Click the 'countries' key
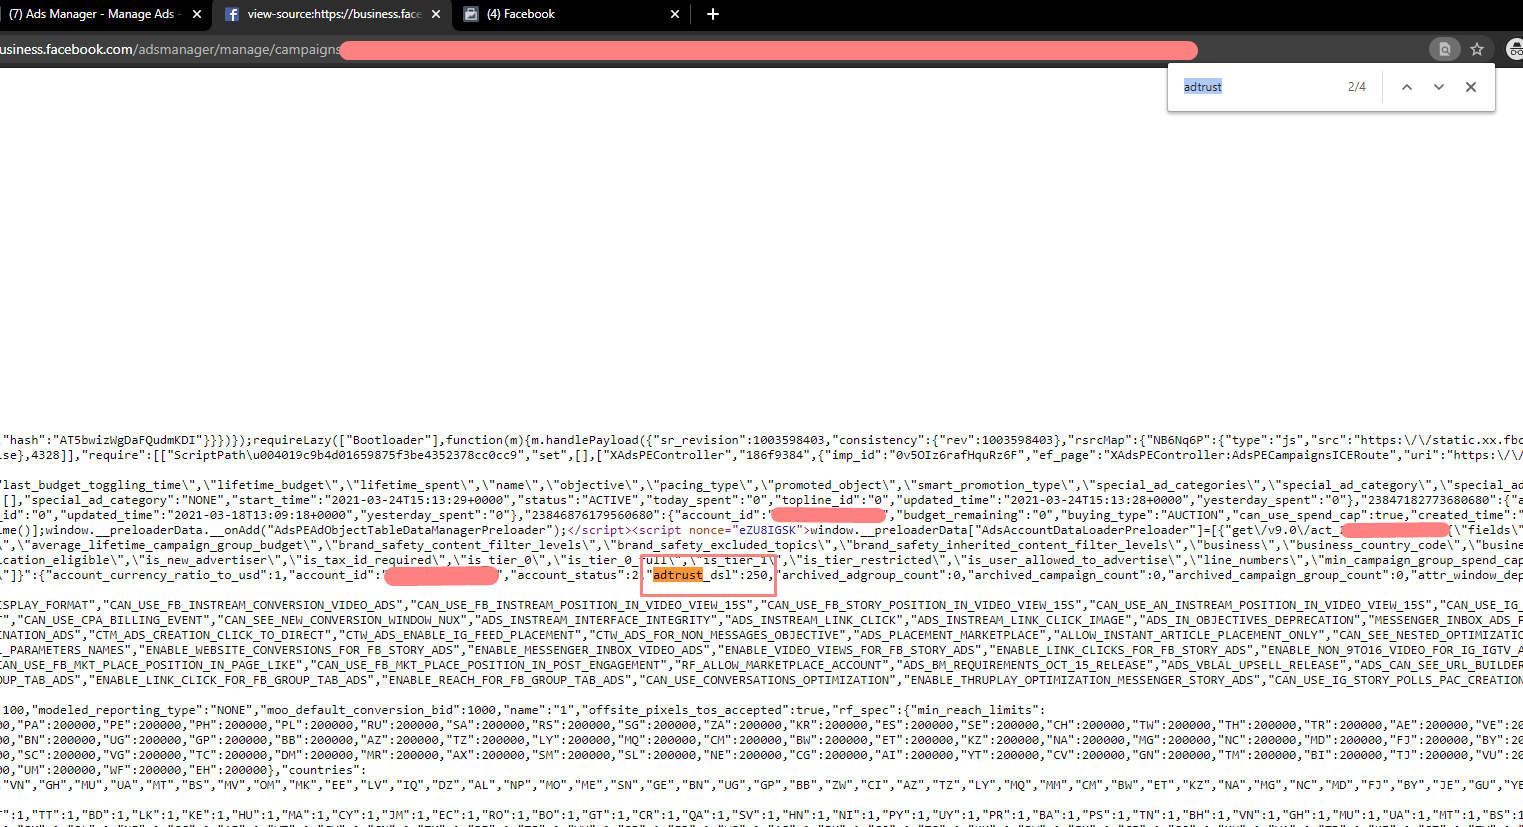The width and height of the screenshot is (1523, 827). pyautogui.click(x=320, y=770)
